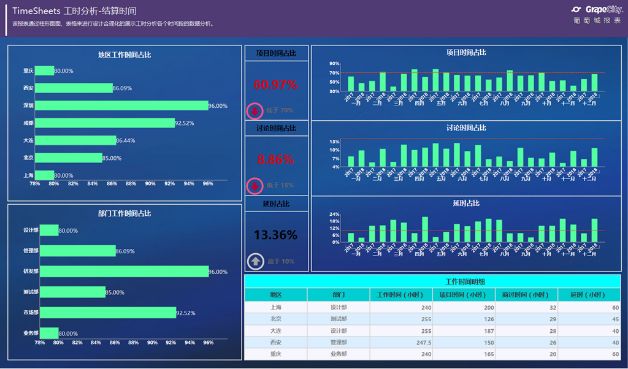
Task: Select the 32 discussion hours cell in 上海 row
Action: coord(527,307)
